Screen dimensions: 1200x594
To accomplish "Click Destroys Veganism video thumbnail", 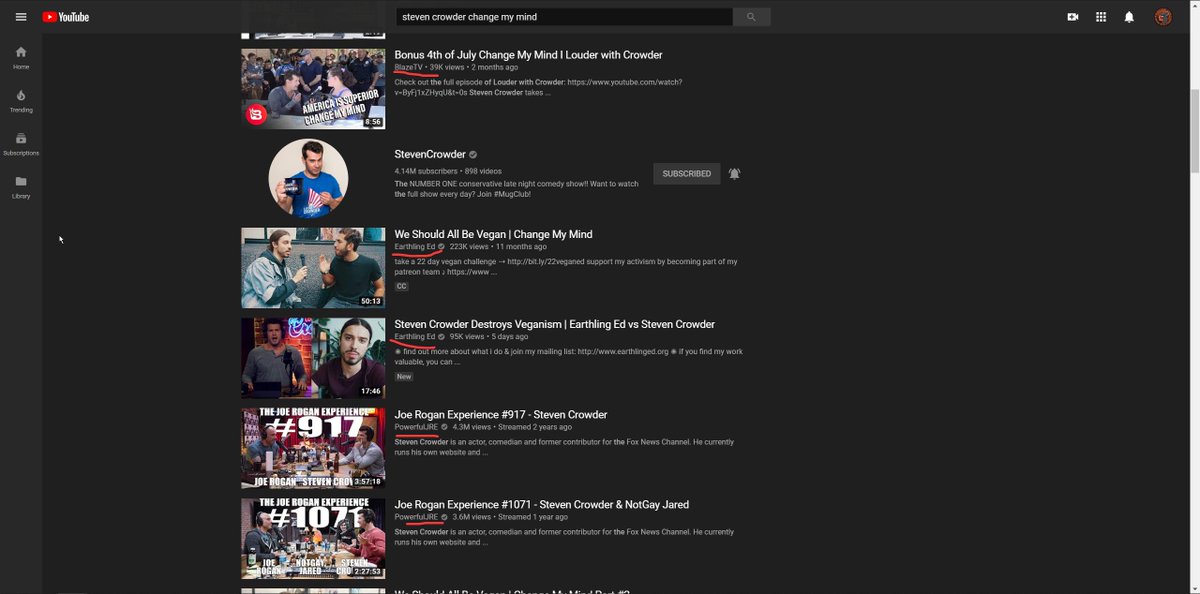I will pyautogui.click(x=313, y=358).
